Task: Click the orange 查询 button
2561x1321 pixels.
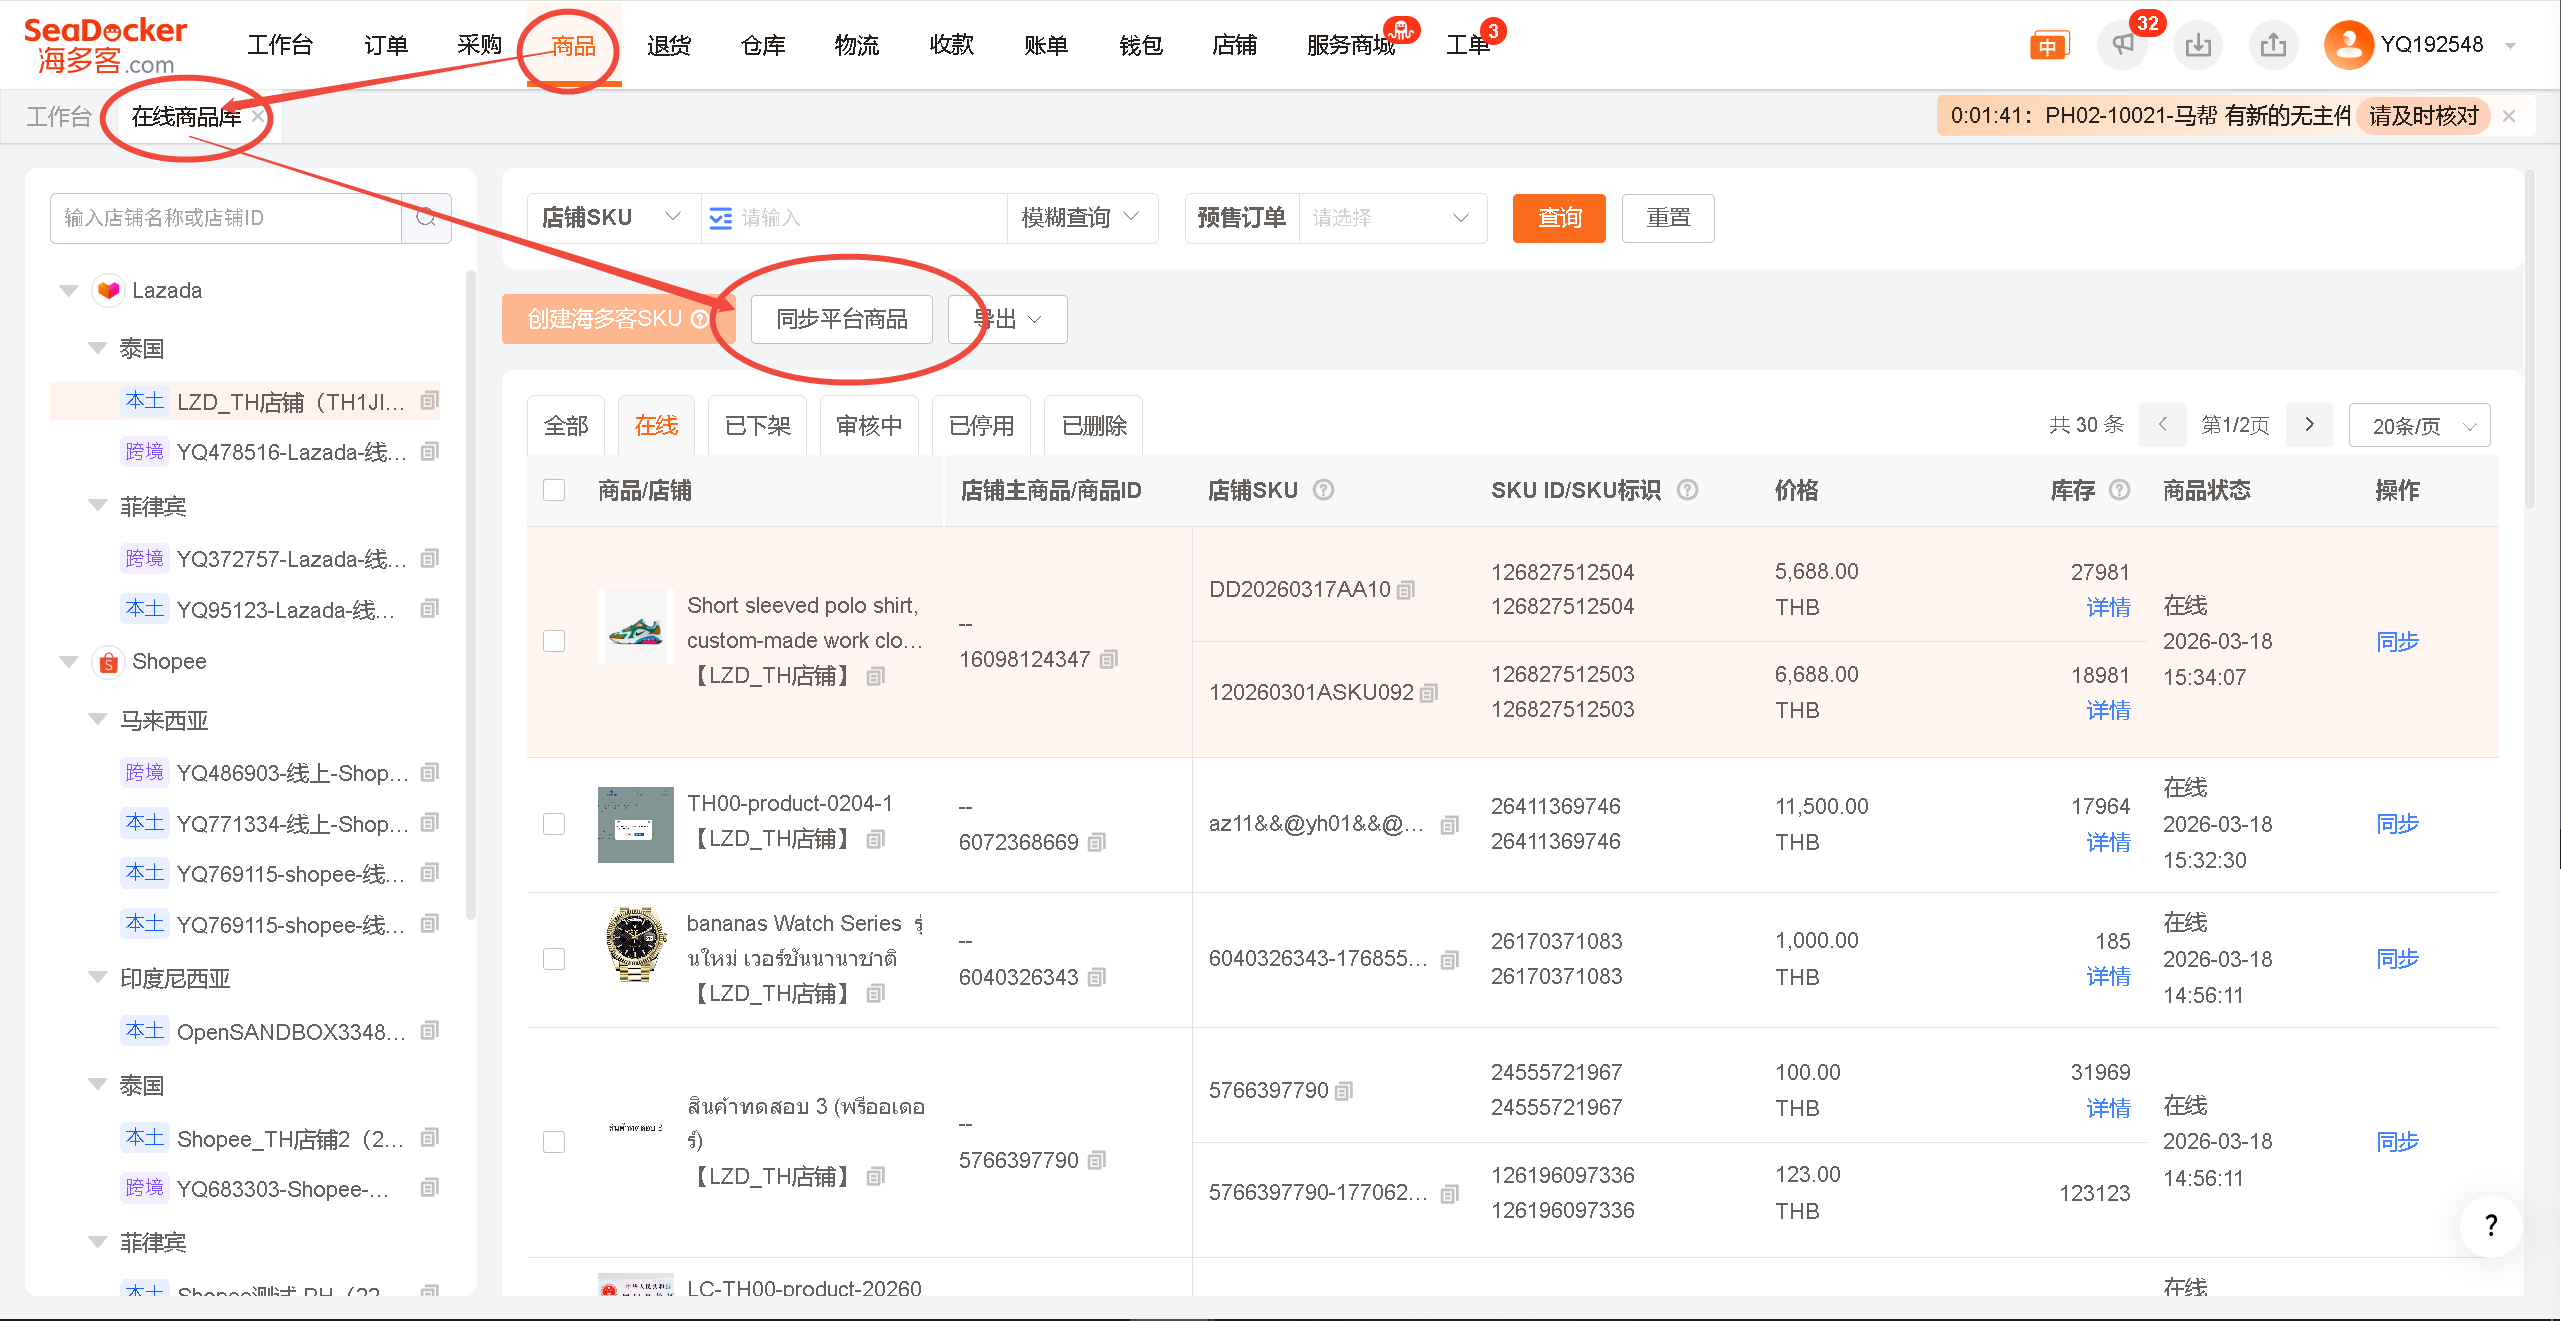Action: point(1558,218)
